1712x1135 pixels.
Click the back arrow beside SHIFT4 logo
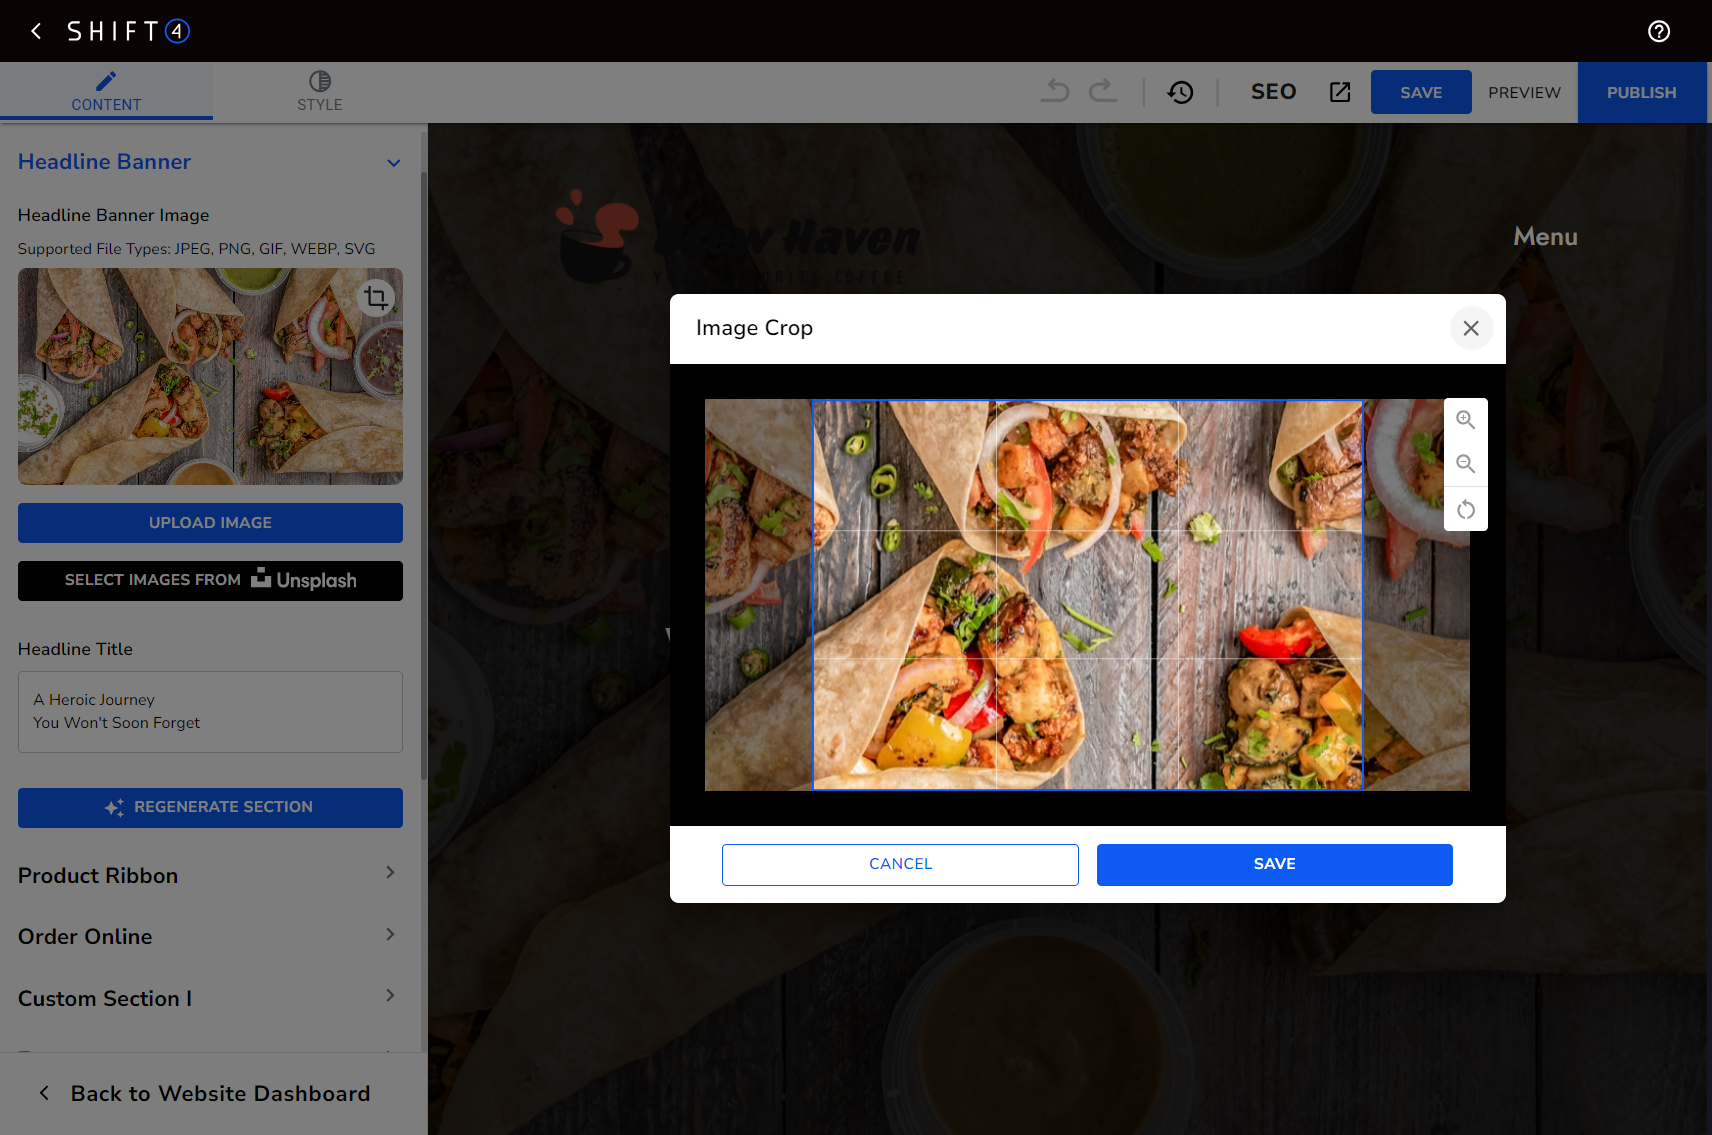tap(37, 31)
